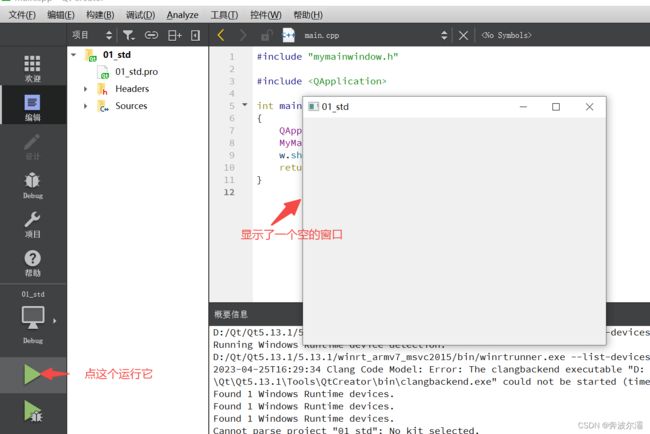Expand the Sources folder arrow
Image resolution: width=650 pixels, height=434 pixels.
tap(85, 106)
